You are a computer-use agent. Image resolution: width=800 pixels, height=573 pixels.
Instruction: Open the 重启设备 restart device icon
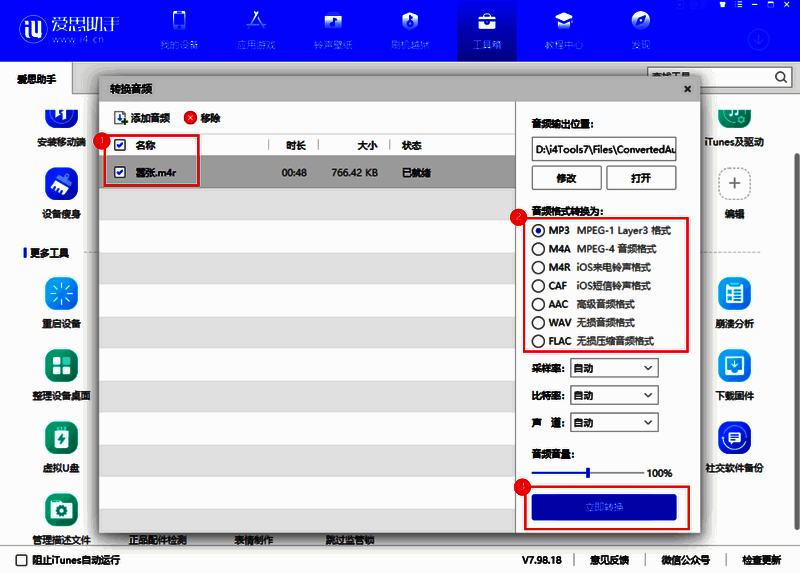click(61, 294)
